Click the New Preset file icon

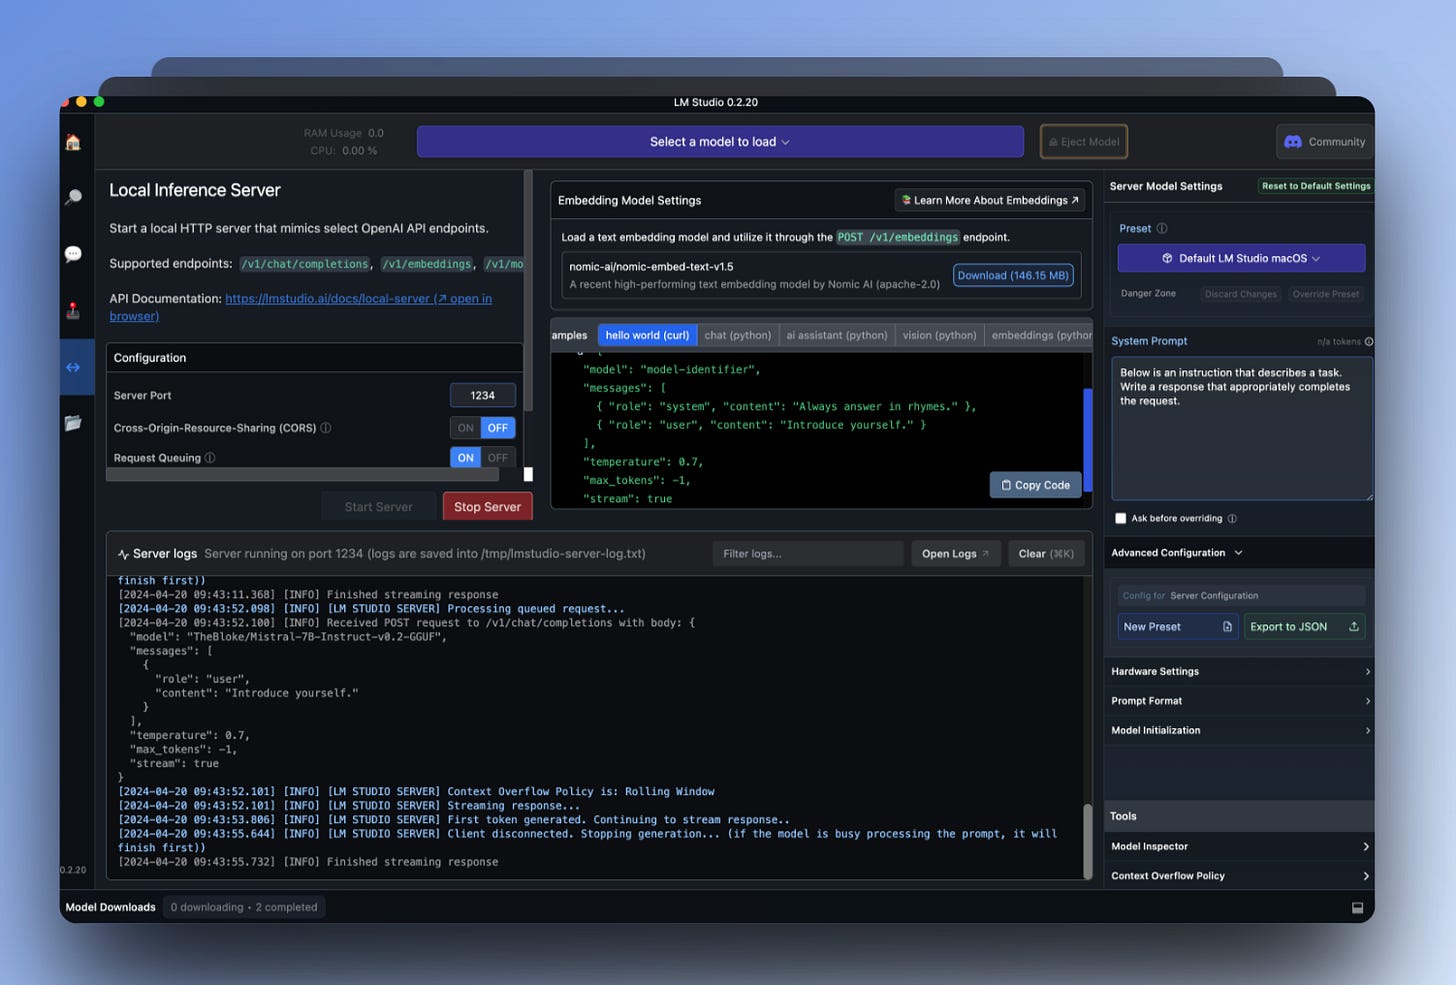[x=1228, y=627]
